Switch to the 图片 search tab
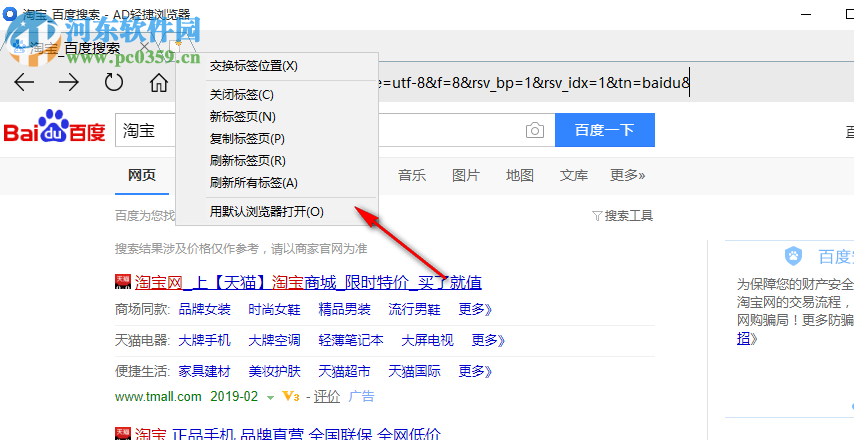This screenshot has height=440, width=854. point(466,175)
